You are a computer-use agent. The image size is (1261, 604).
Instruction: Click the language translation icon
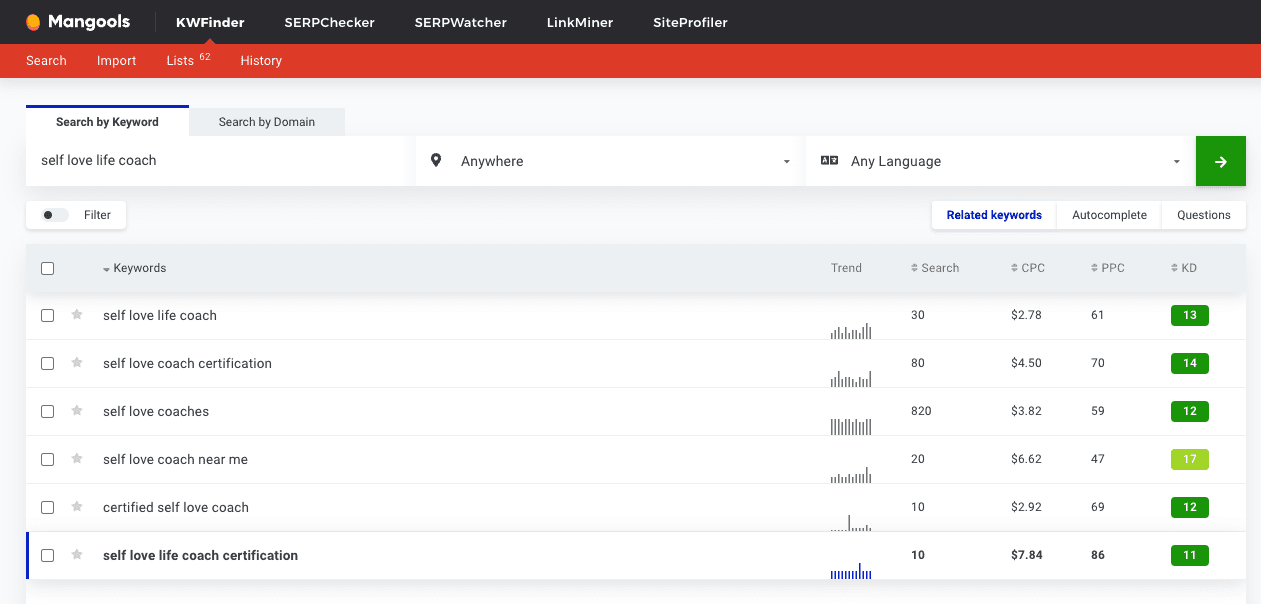click(829, 160)
